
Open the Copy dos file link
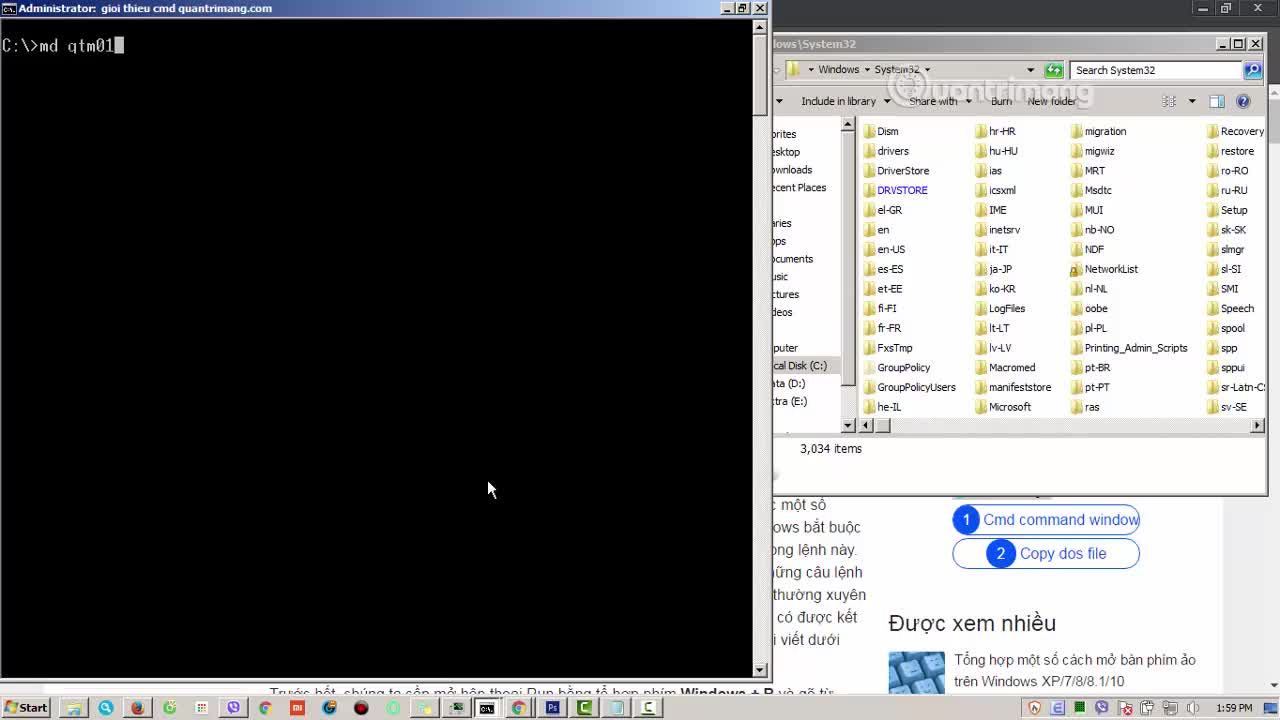(x=1046, y=553)
